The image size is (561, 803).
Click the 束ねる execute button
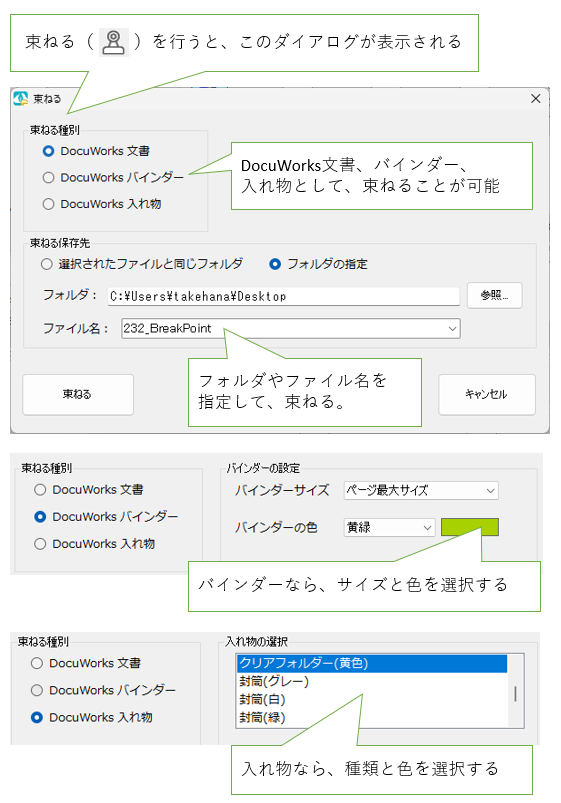(78, 394)
